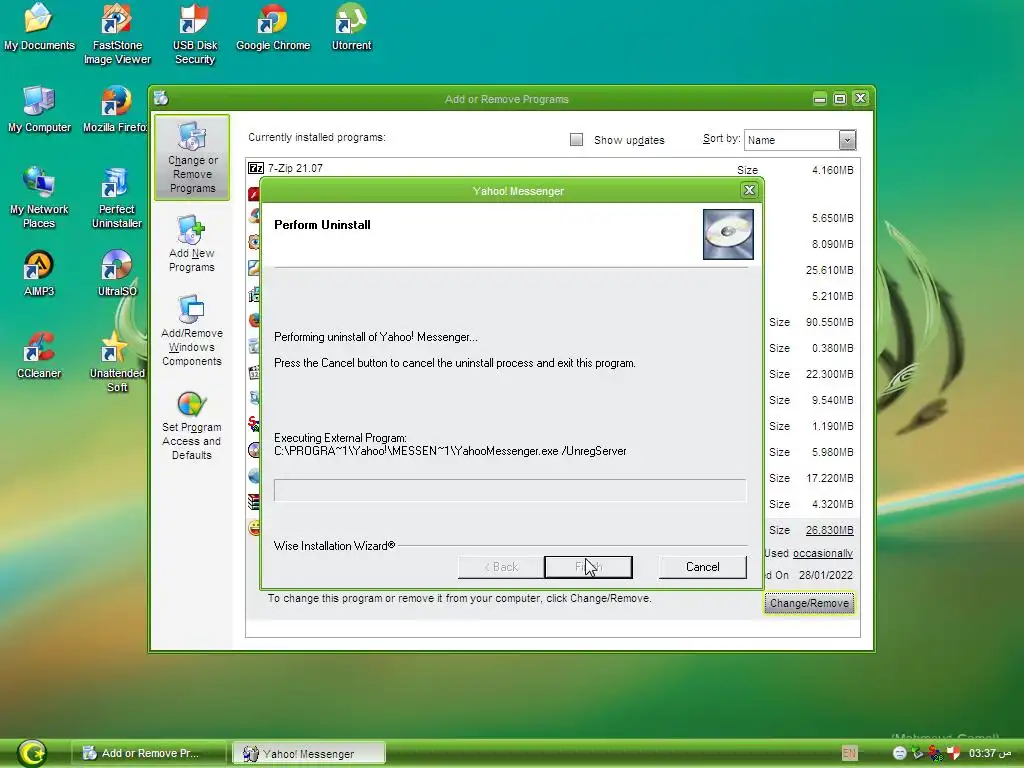Launch FastStone Image Viewer shortcut
1024x768 pixels.
point(117,34)
